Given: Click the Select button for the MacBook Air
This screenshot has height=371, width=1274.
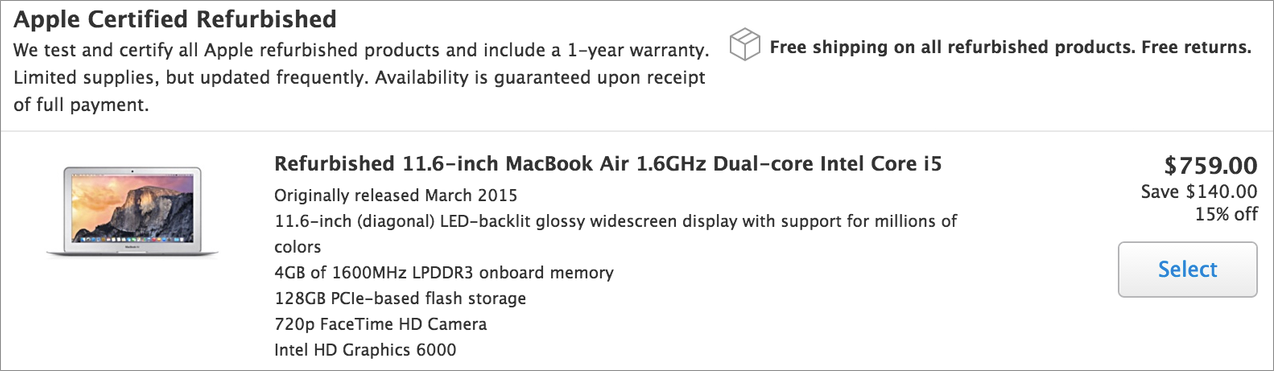Looking at the screenshot, I should (x=1187, y=269).
